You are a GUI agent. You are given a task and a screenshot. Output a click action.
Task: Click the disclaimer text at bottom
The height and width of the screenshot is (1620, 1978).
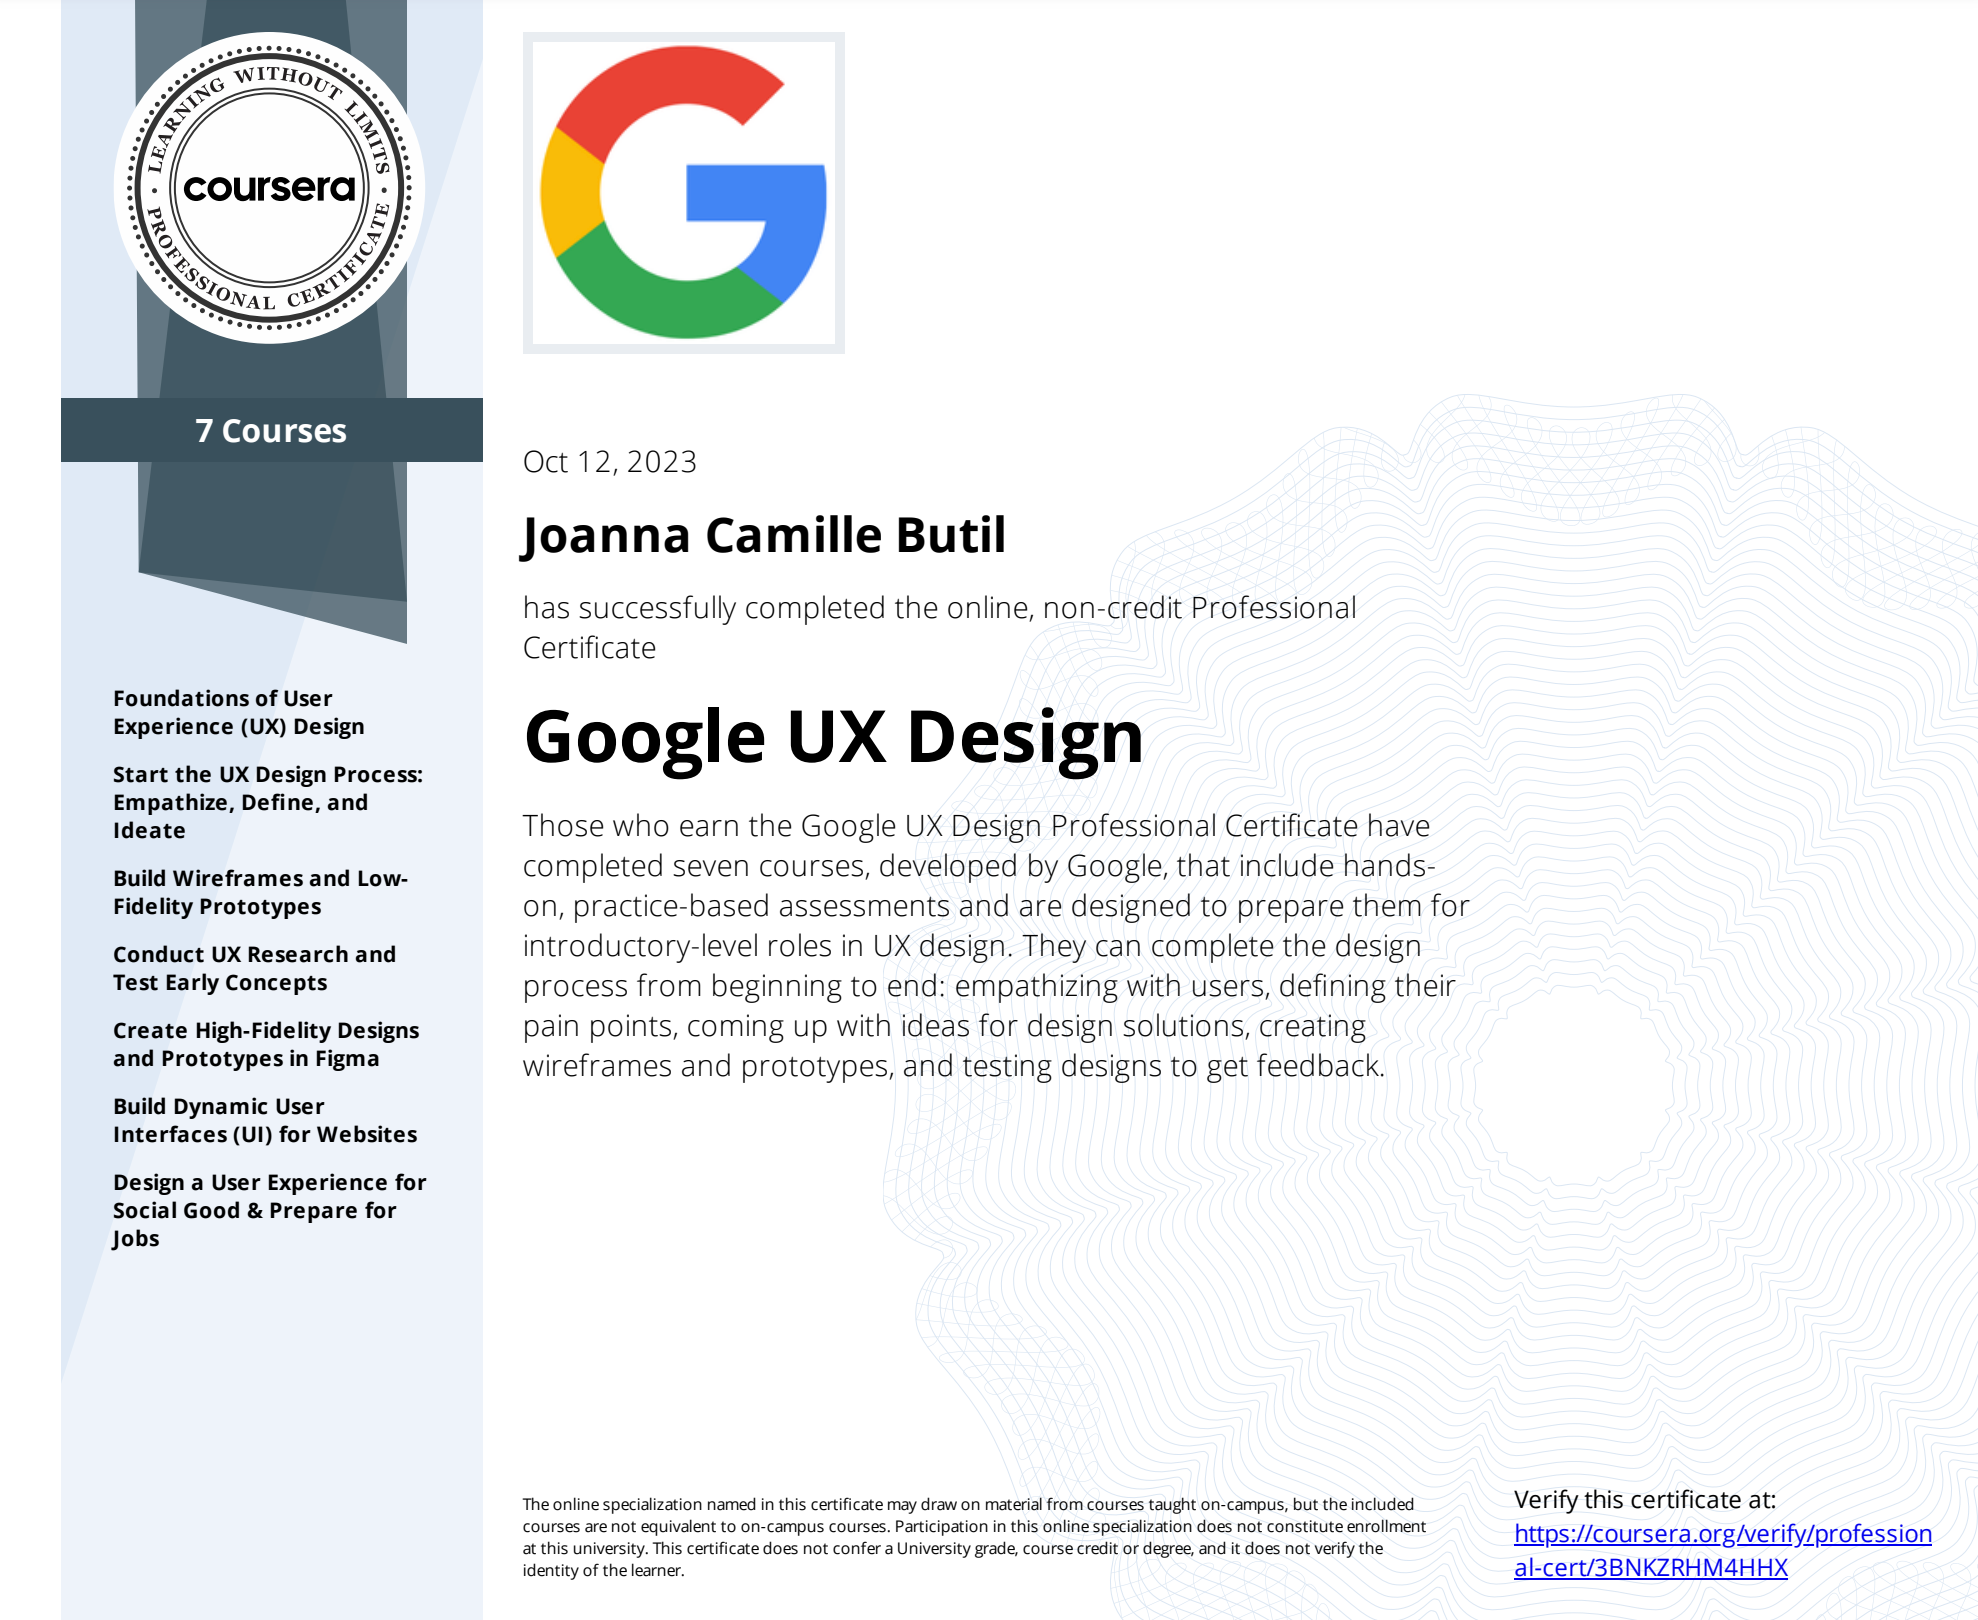[x=973, y=1537]
